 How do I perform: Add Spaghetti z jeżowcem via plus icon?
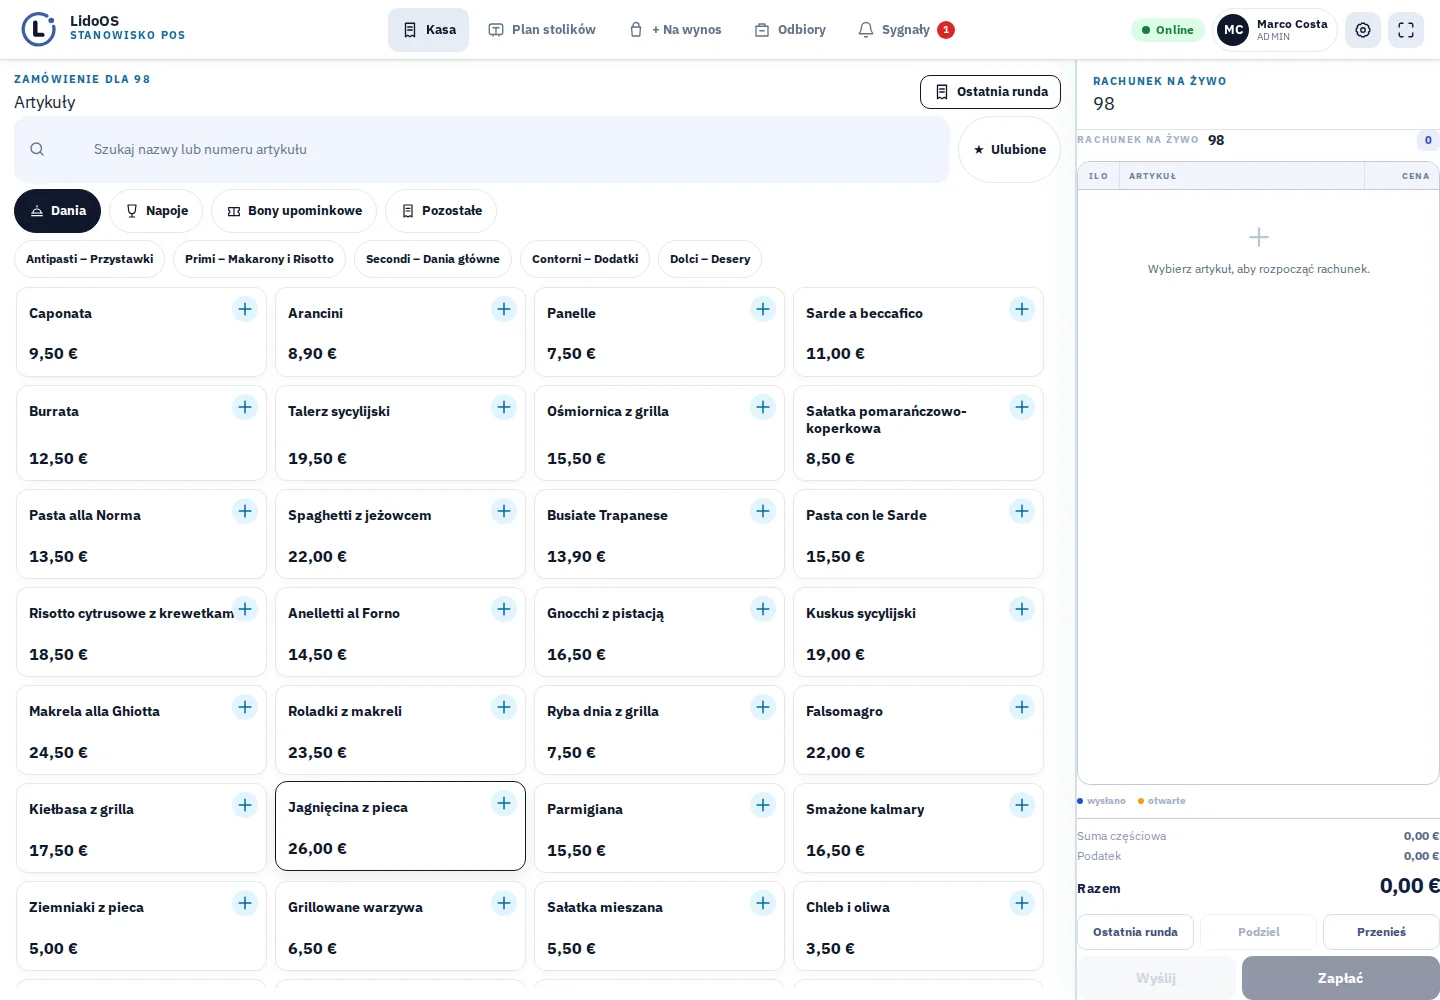(x=504, y=511)
